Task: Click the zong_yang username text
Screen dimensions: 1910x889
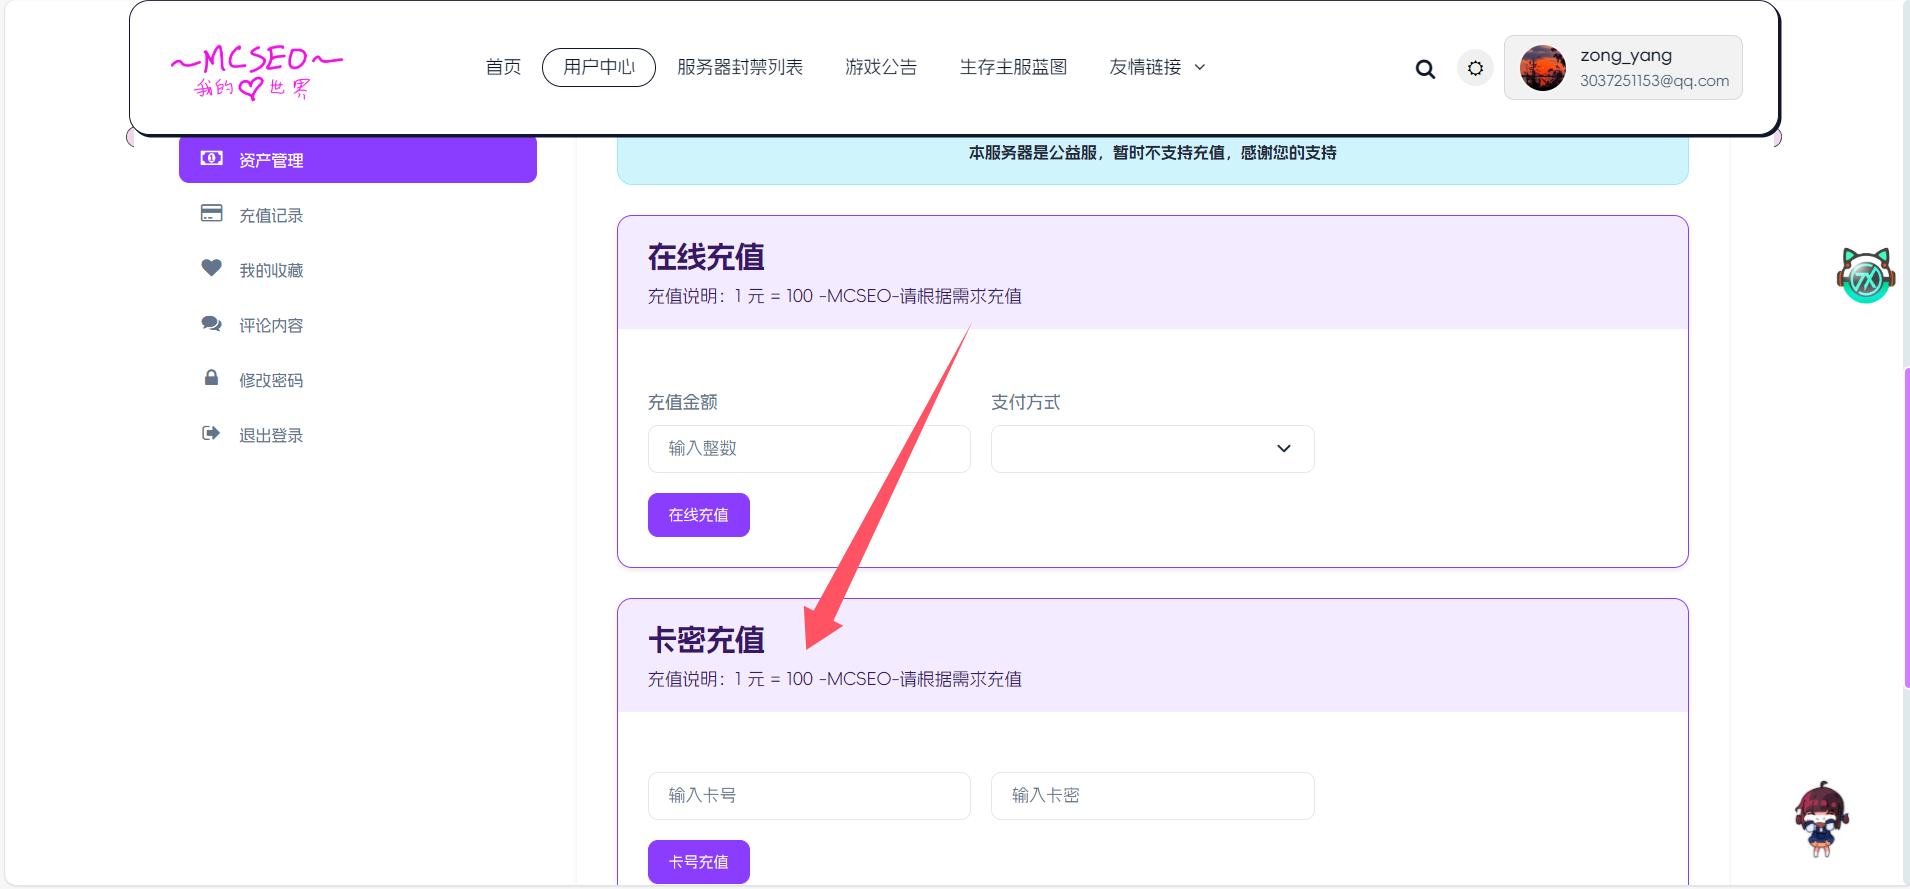Action: pos(1626,56)
